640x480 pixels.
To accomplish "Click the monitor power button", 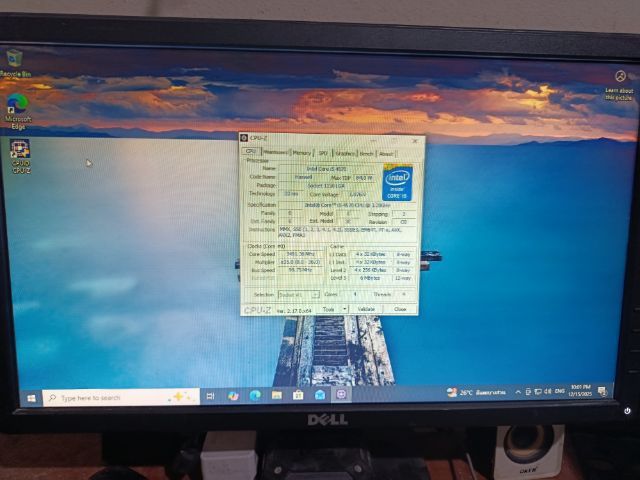I will (x=627, y=411).
